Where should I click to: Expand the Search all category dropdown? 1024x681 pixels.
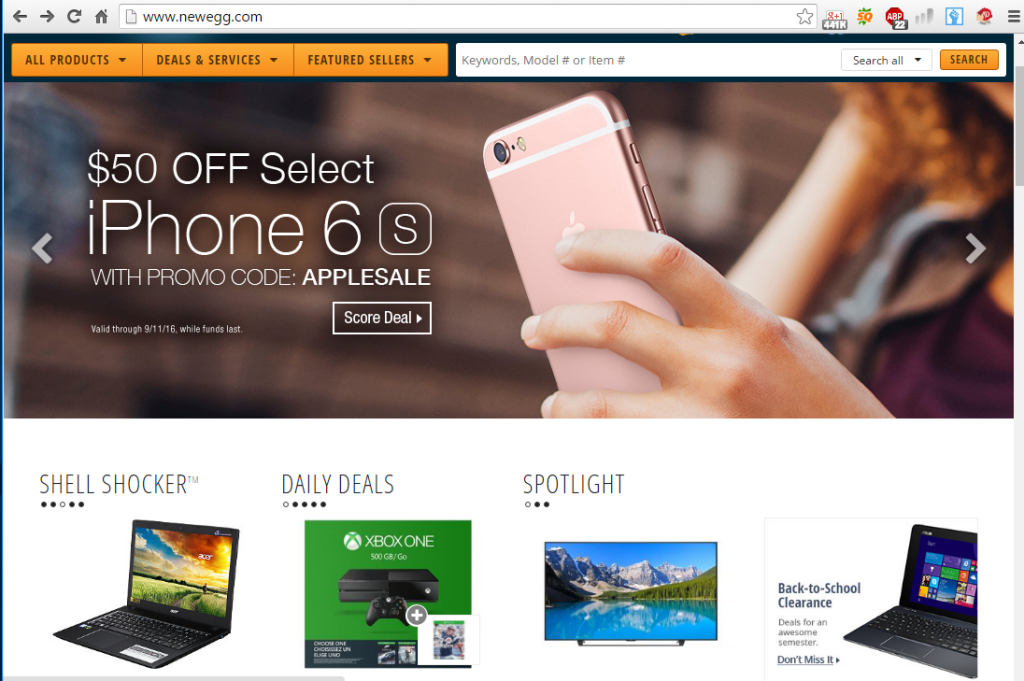(886, 60)
